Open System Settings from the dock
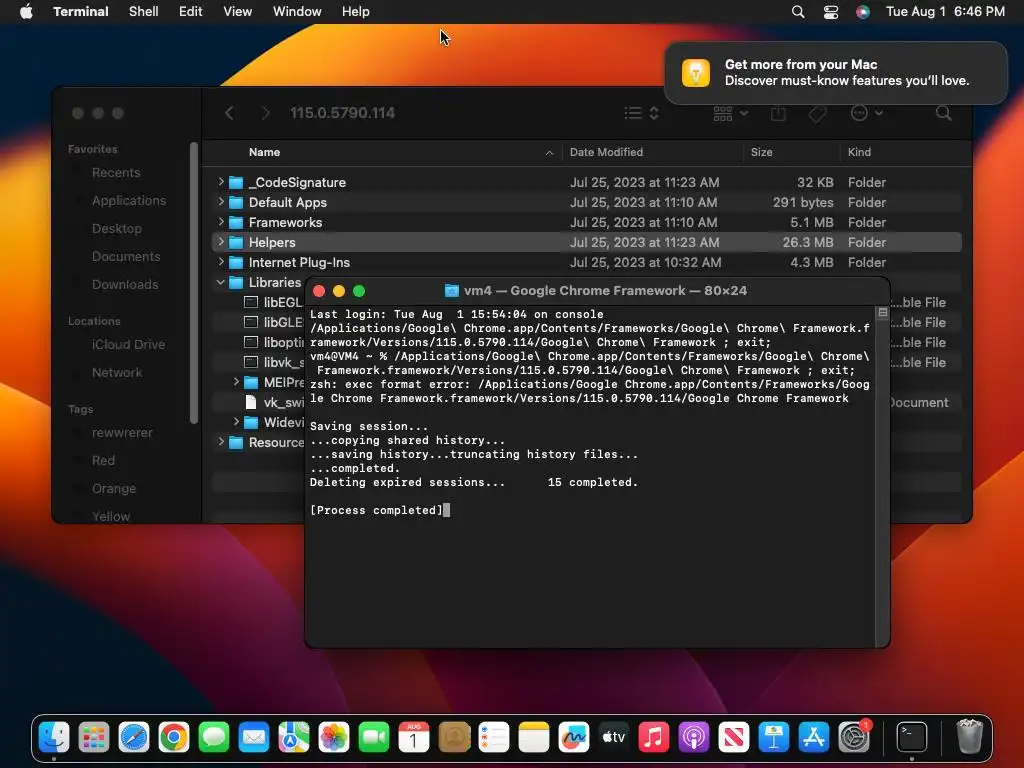Screen dimensions: 1024x768 point(854,737)
